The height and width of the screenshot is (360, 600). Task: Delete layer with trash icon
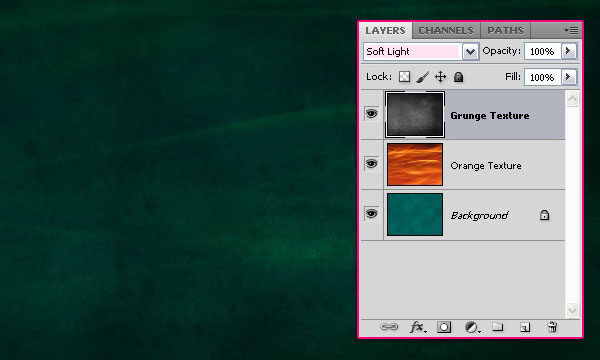[552, 327]
